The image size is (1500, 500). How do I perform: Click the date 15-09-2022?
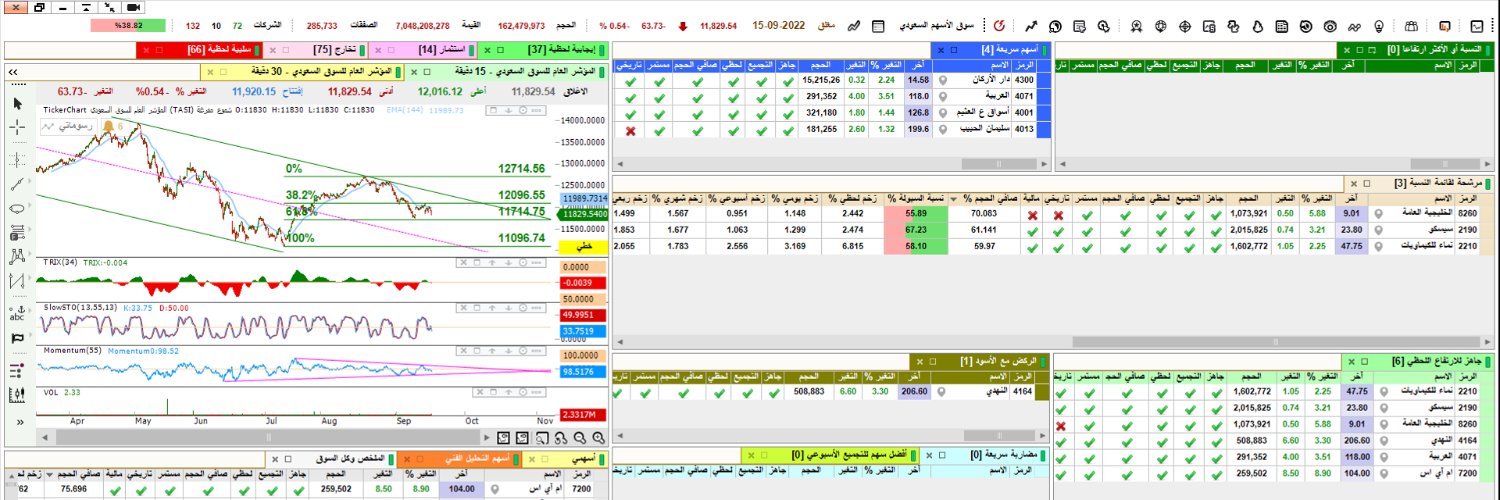click(780, 26)
